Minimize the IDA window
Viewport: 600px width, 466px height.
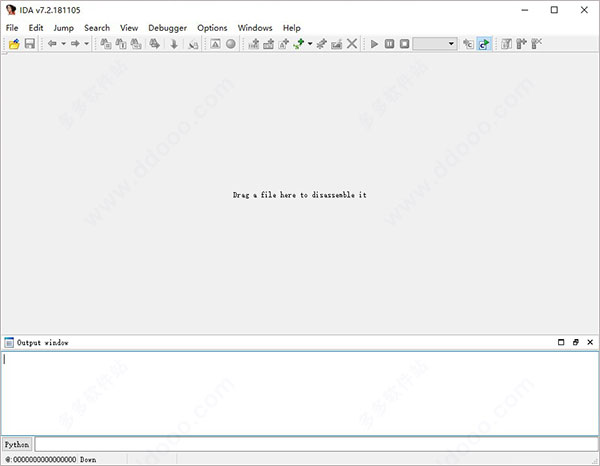pyautogui.click(x=525, y=10)
